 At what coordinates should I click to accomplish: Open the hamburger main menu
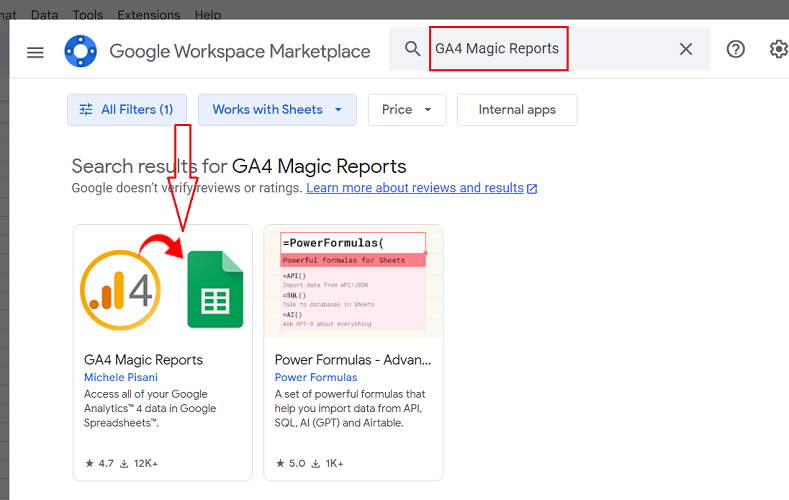35,52
